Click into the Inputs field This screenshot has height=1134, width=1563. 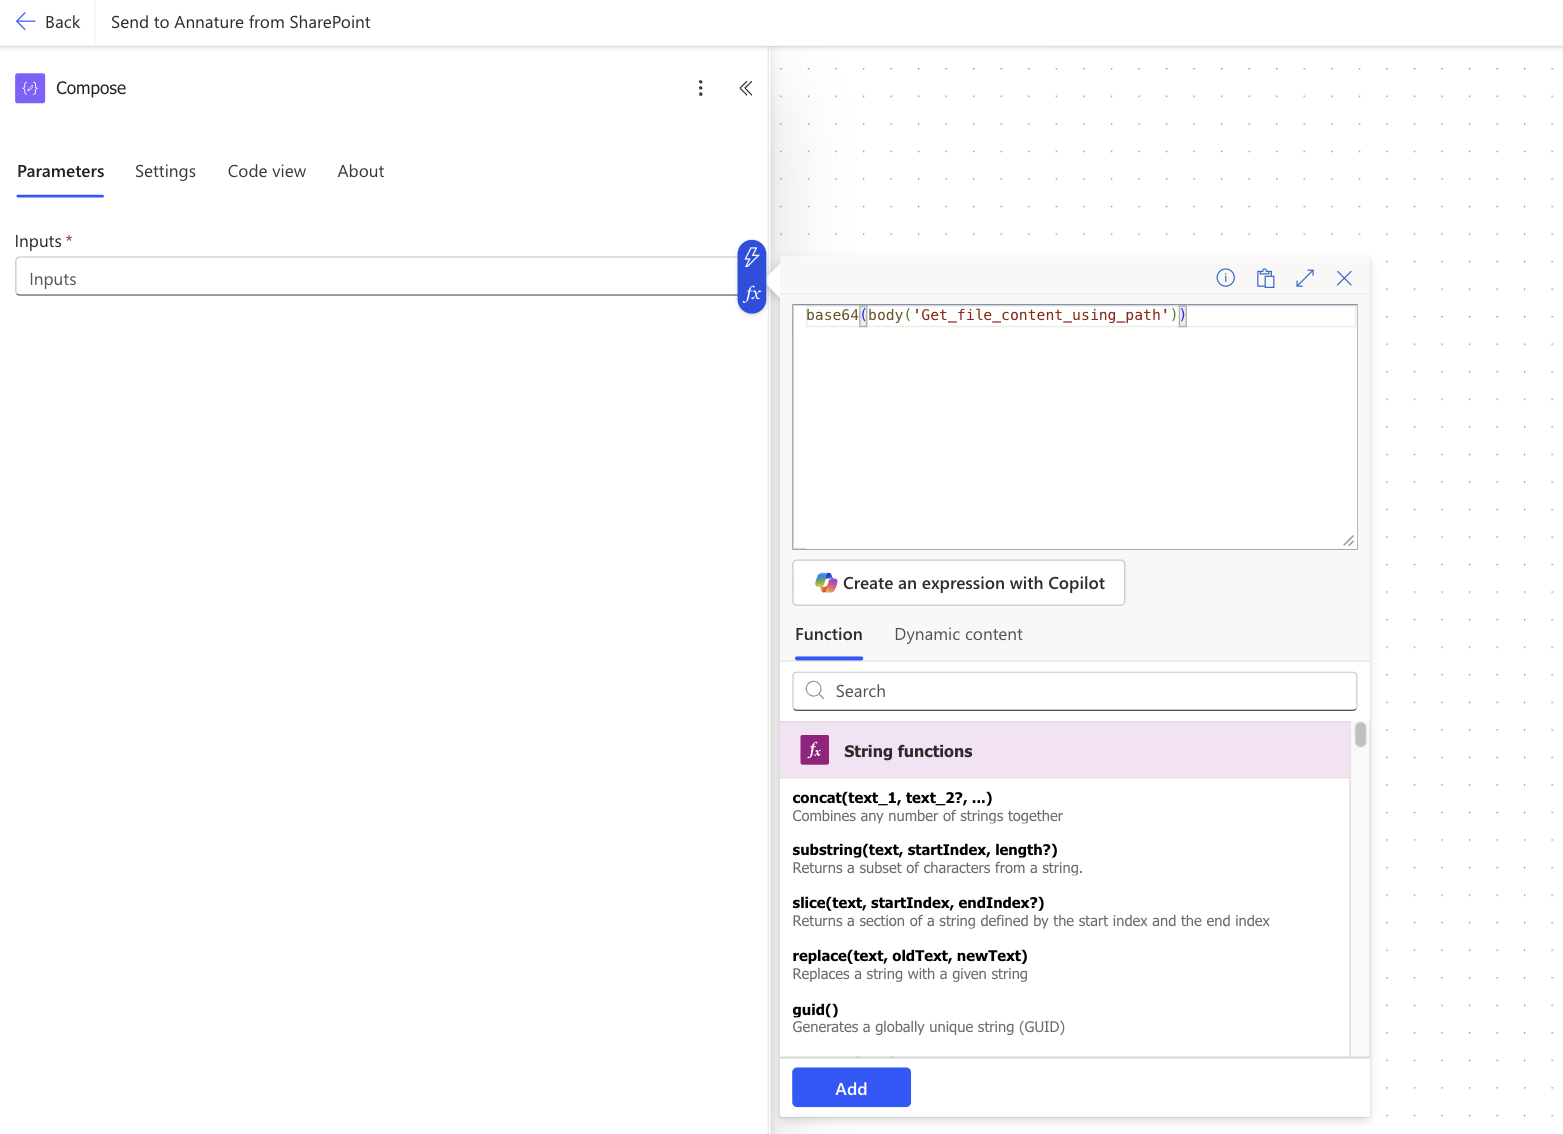(376, 277)
